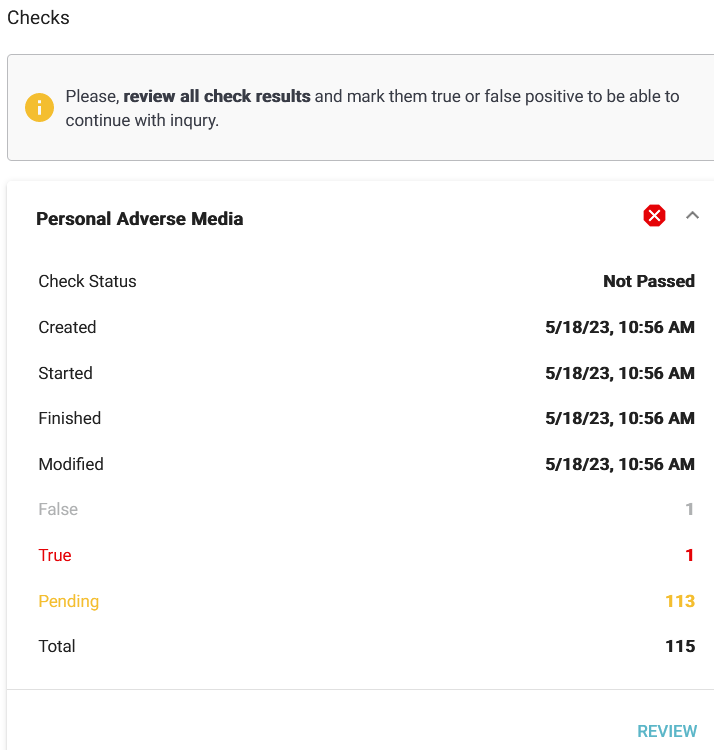Click the Started row timestamp
The image size is (714, 750).
point(619,373)
